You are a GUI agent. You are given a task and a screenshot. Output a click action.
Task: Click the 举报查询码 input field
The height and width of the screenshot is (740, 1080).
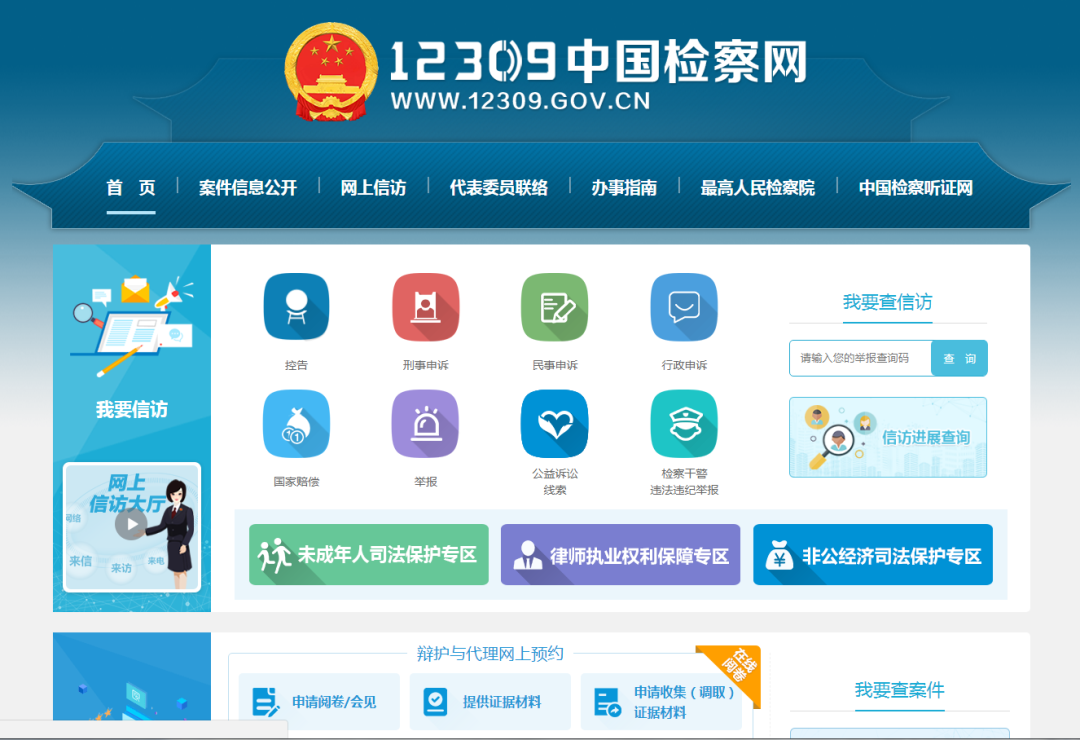tap(860, 358)
